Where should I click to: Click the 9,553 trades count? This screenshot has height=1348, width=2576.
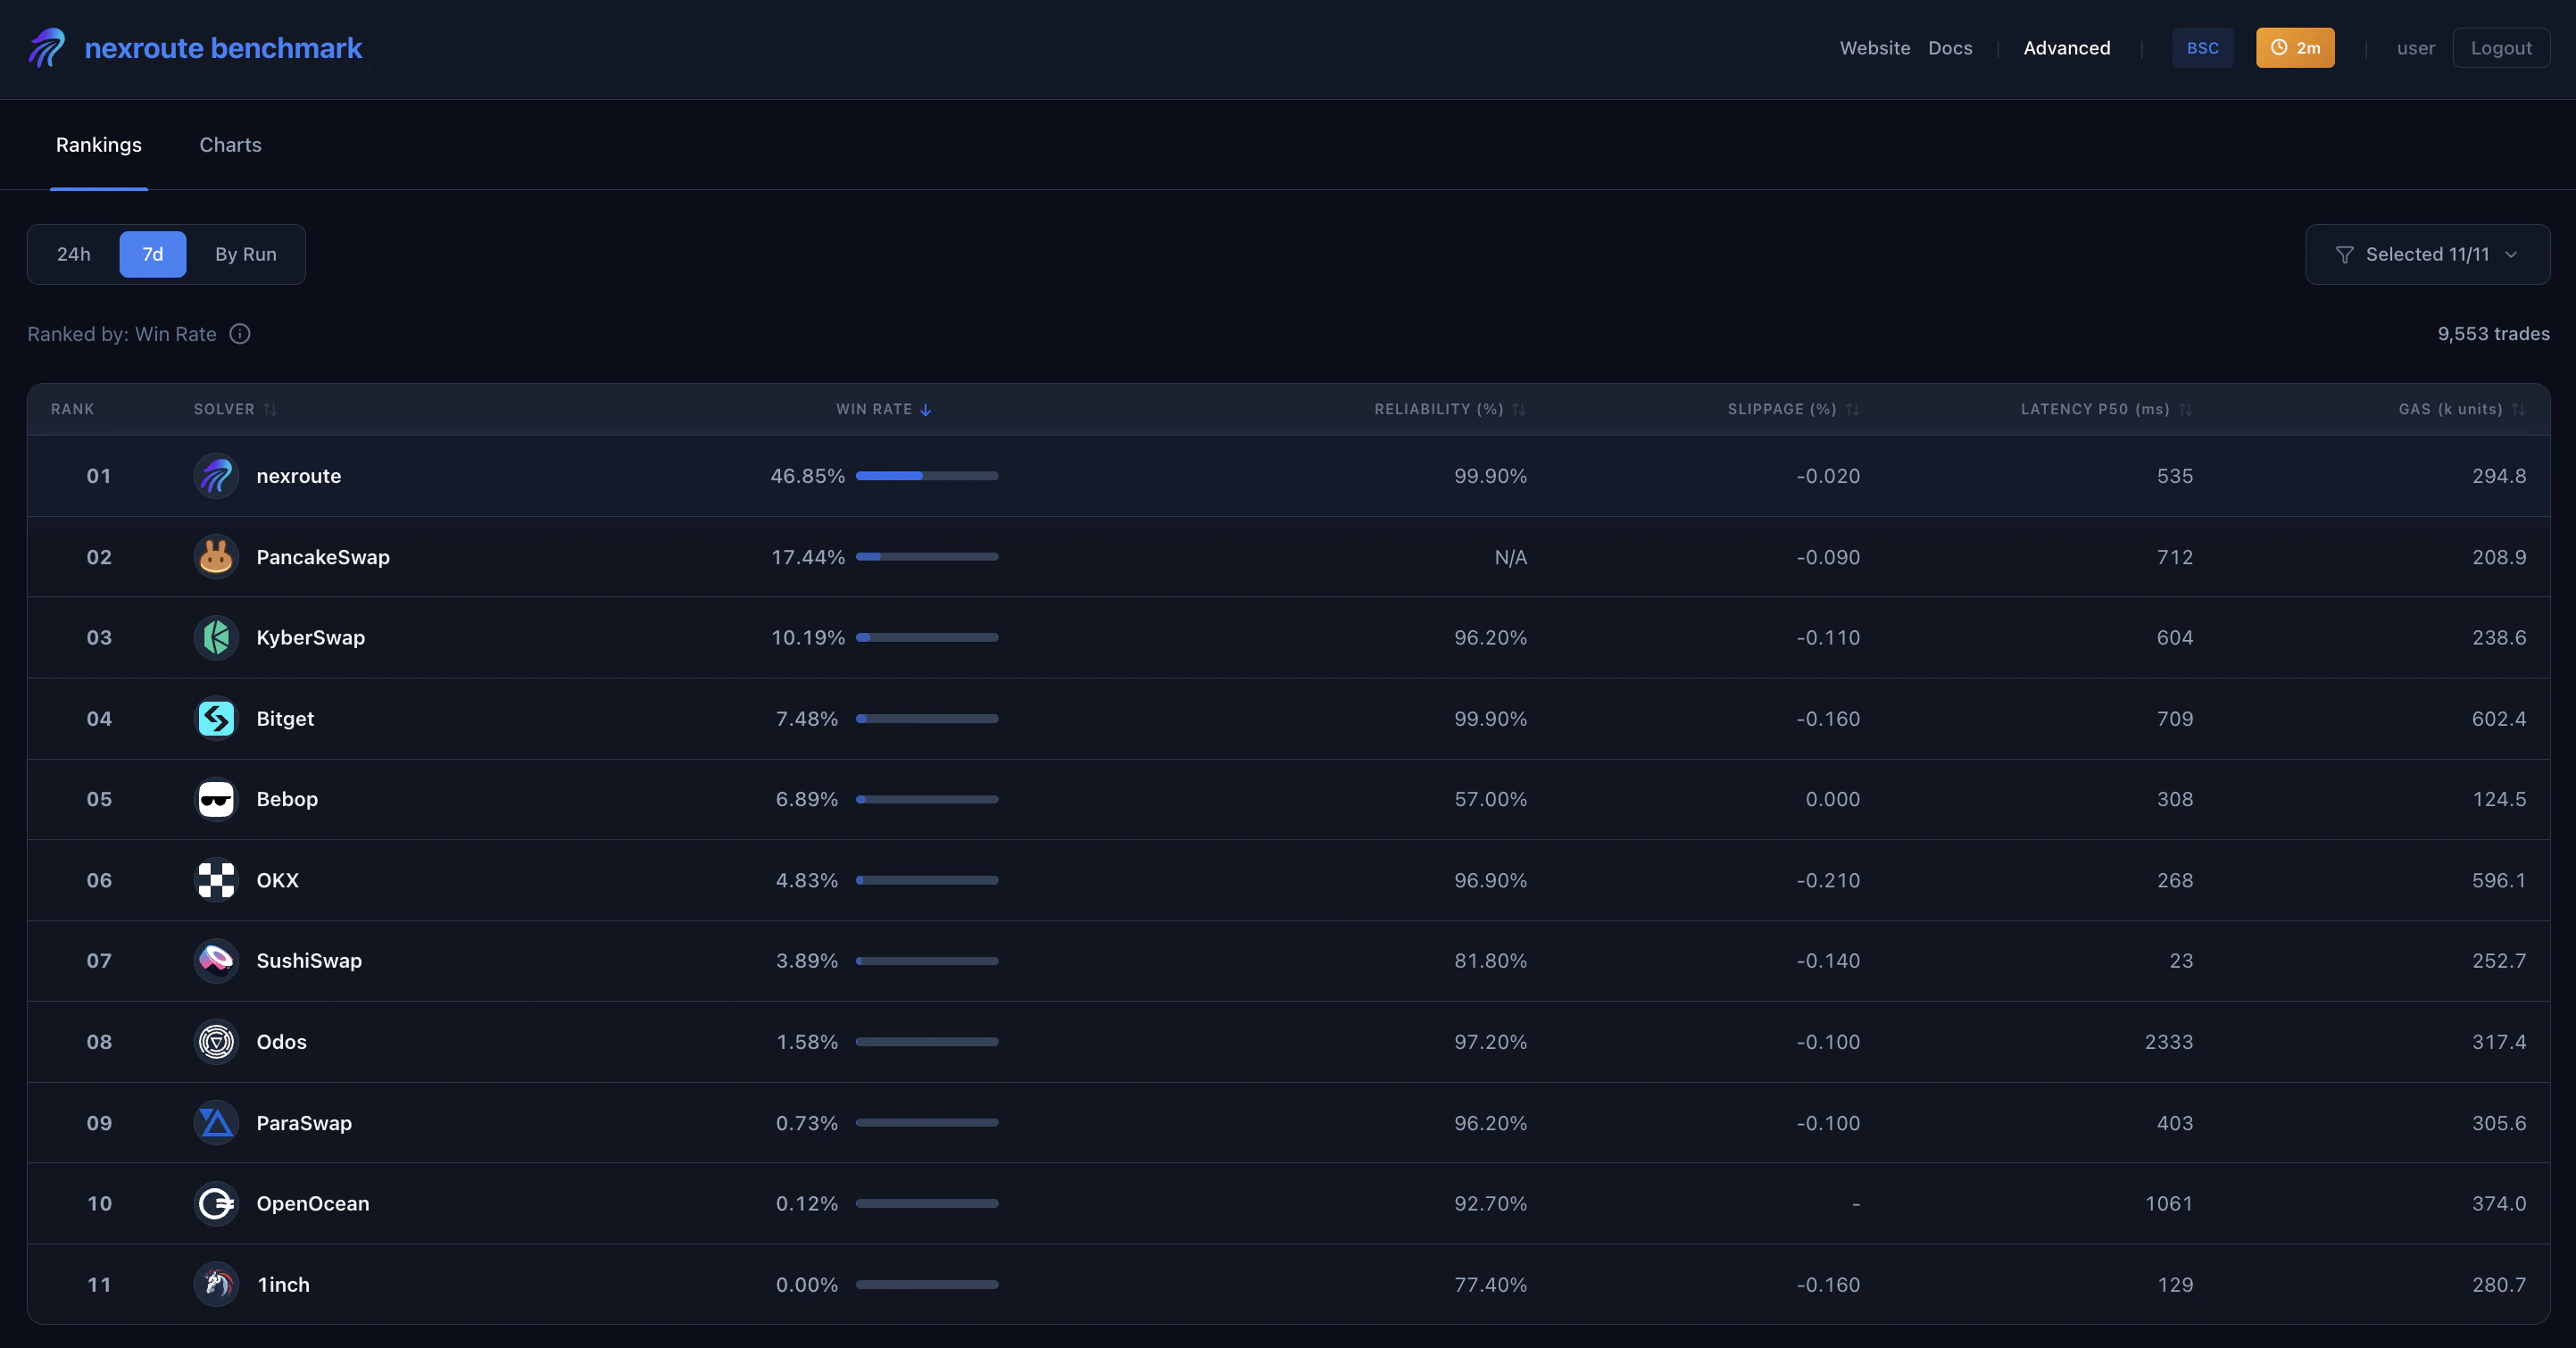[2493, 334]
